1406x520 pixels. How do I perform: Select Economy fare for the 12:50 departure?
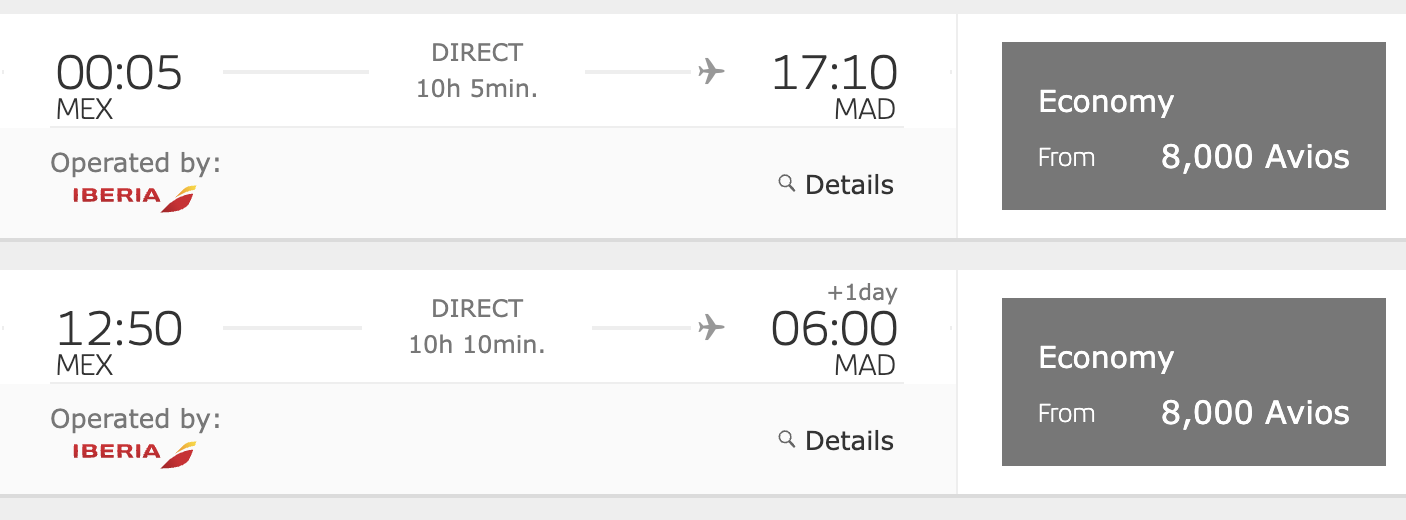coord(1193,382)
